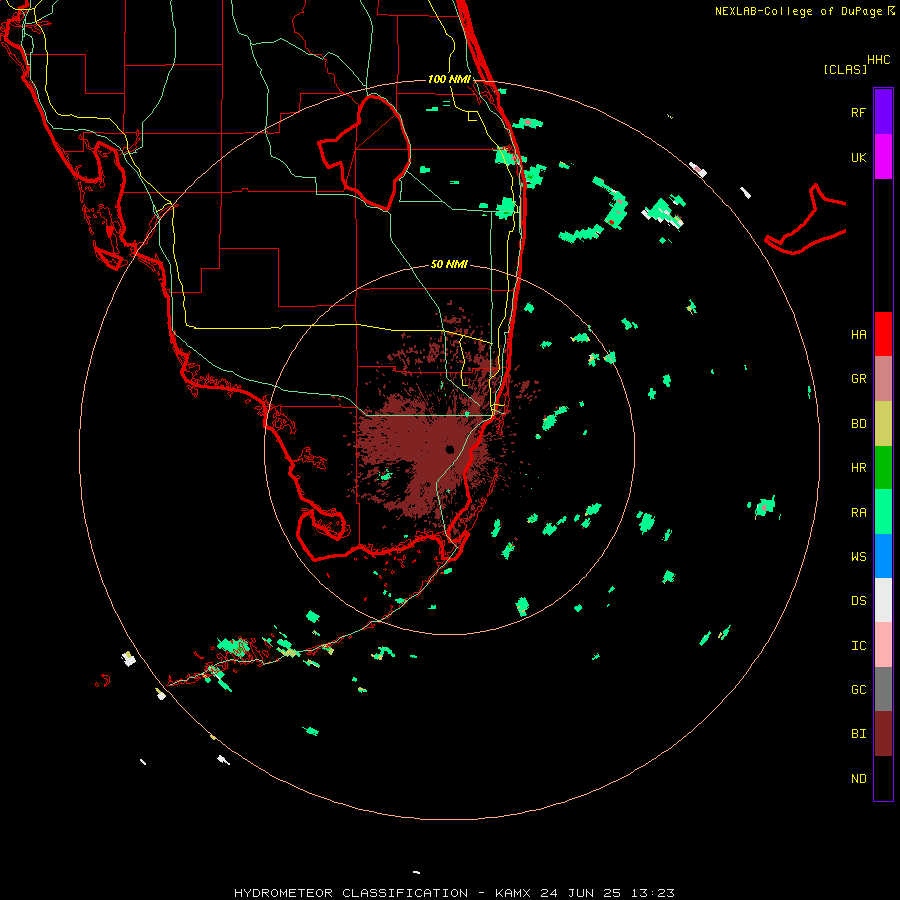This screenshot has width=900, height=900.
Task: Click the 'HHC' product code text
Action: tap(878, 60)
